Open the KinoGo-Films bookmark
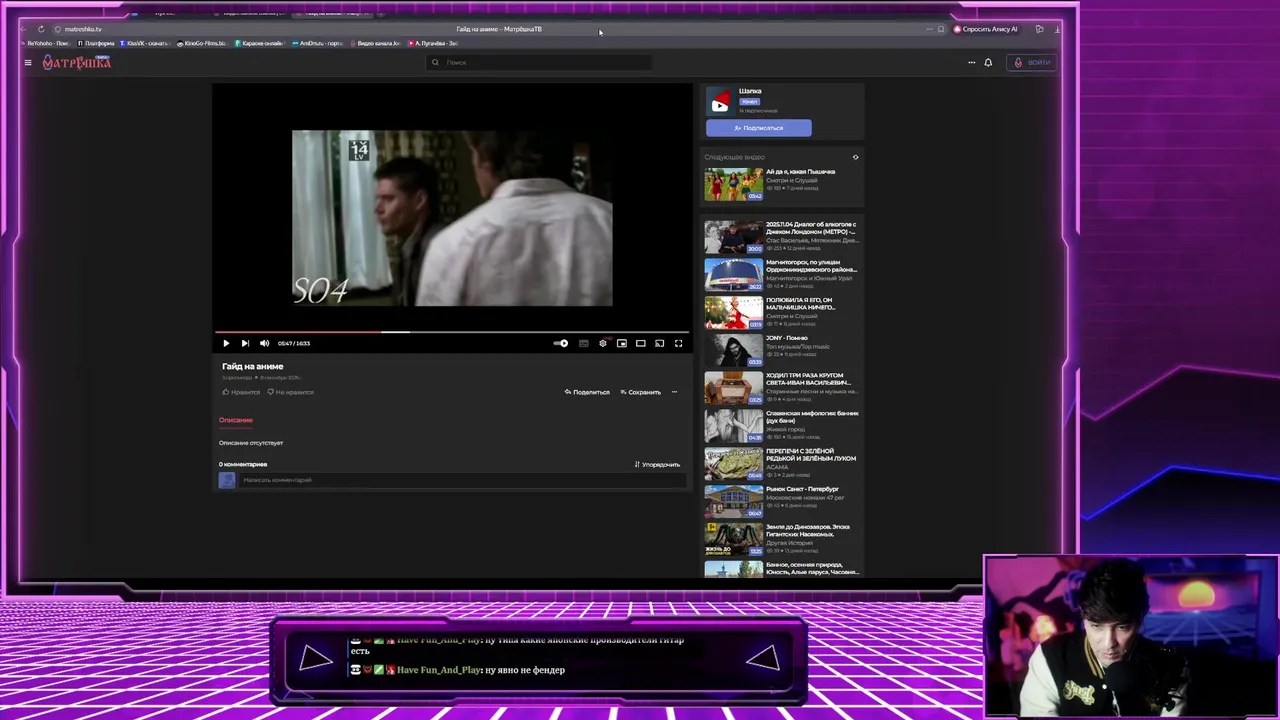 click(x=201, y=43)
